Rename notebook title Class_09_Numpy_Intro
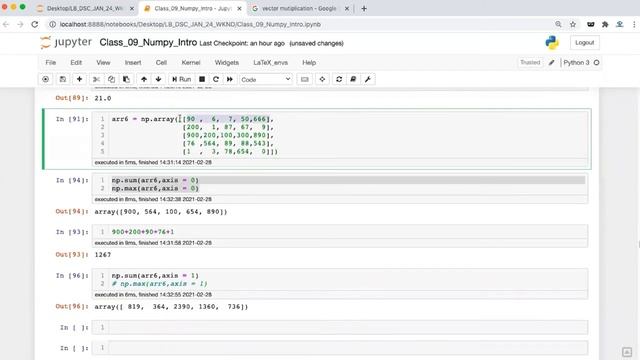The width and height of the screenshot is (640, 360). coord(148,42)
